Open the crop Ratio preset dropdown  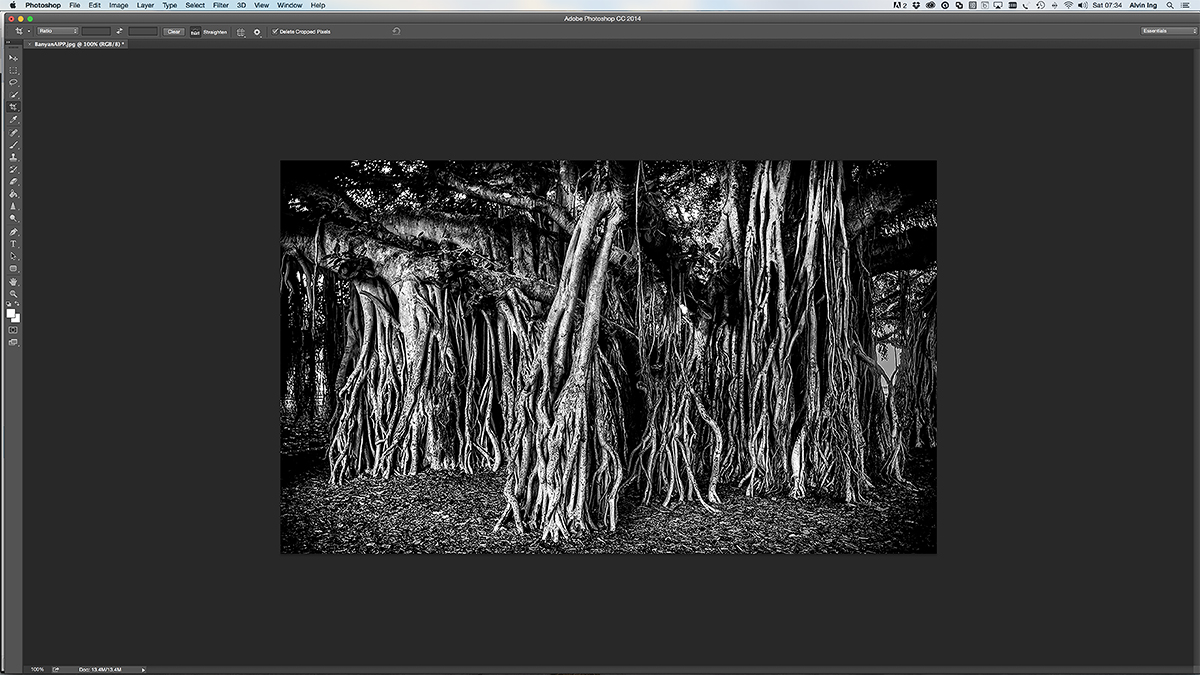point(58,31)
